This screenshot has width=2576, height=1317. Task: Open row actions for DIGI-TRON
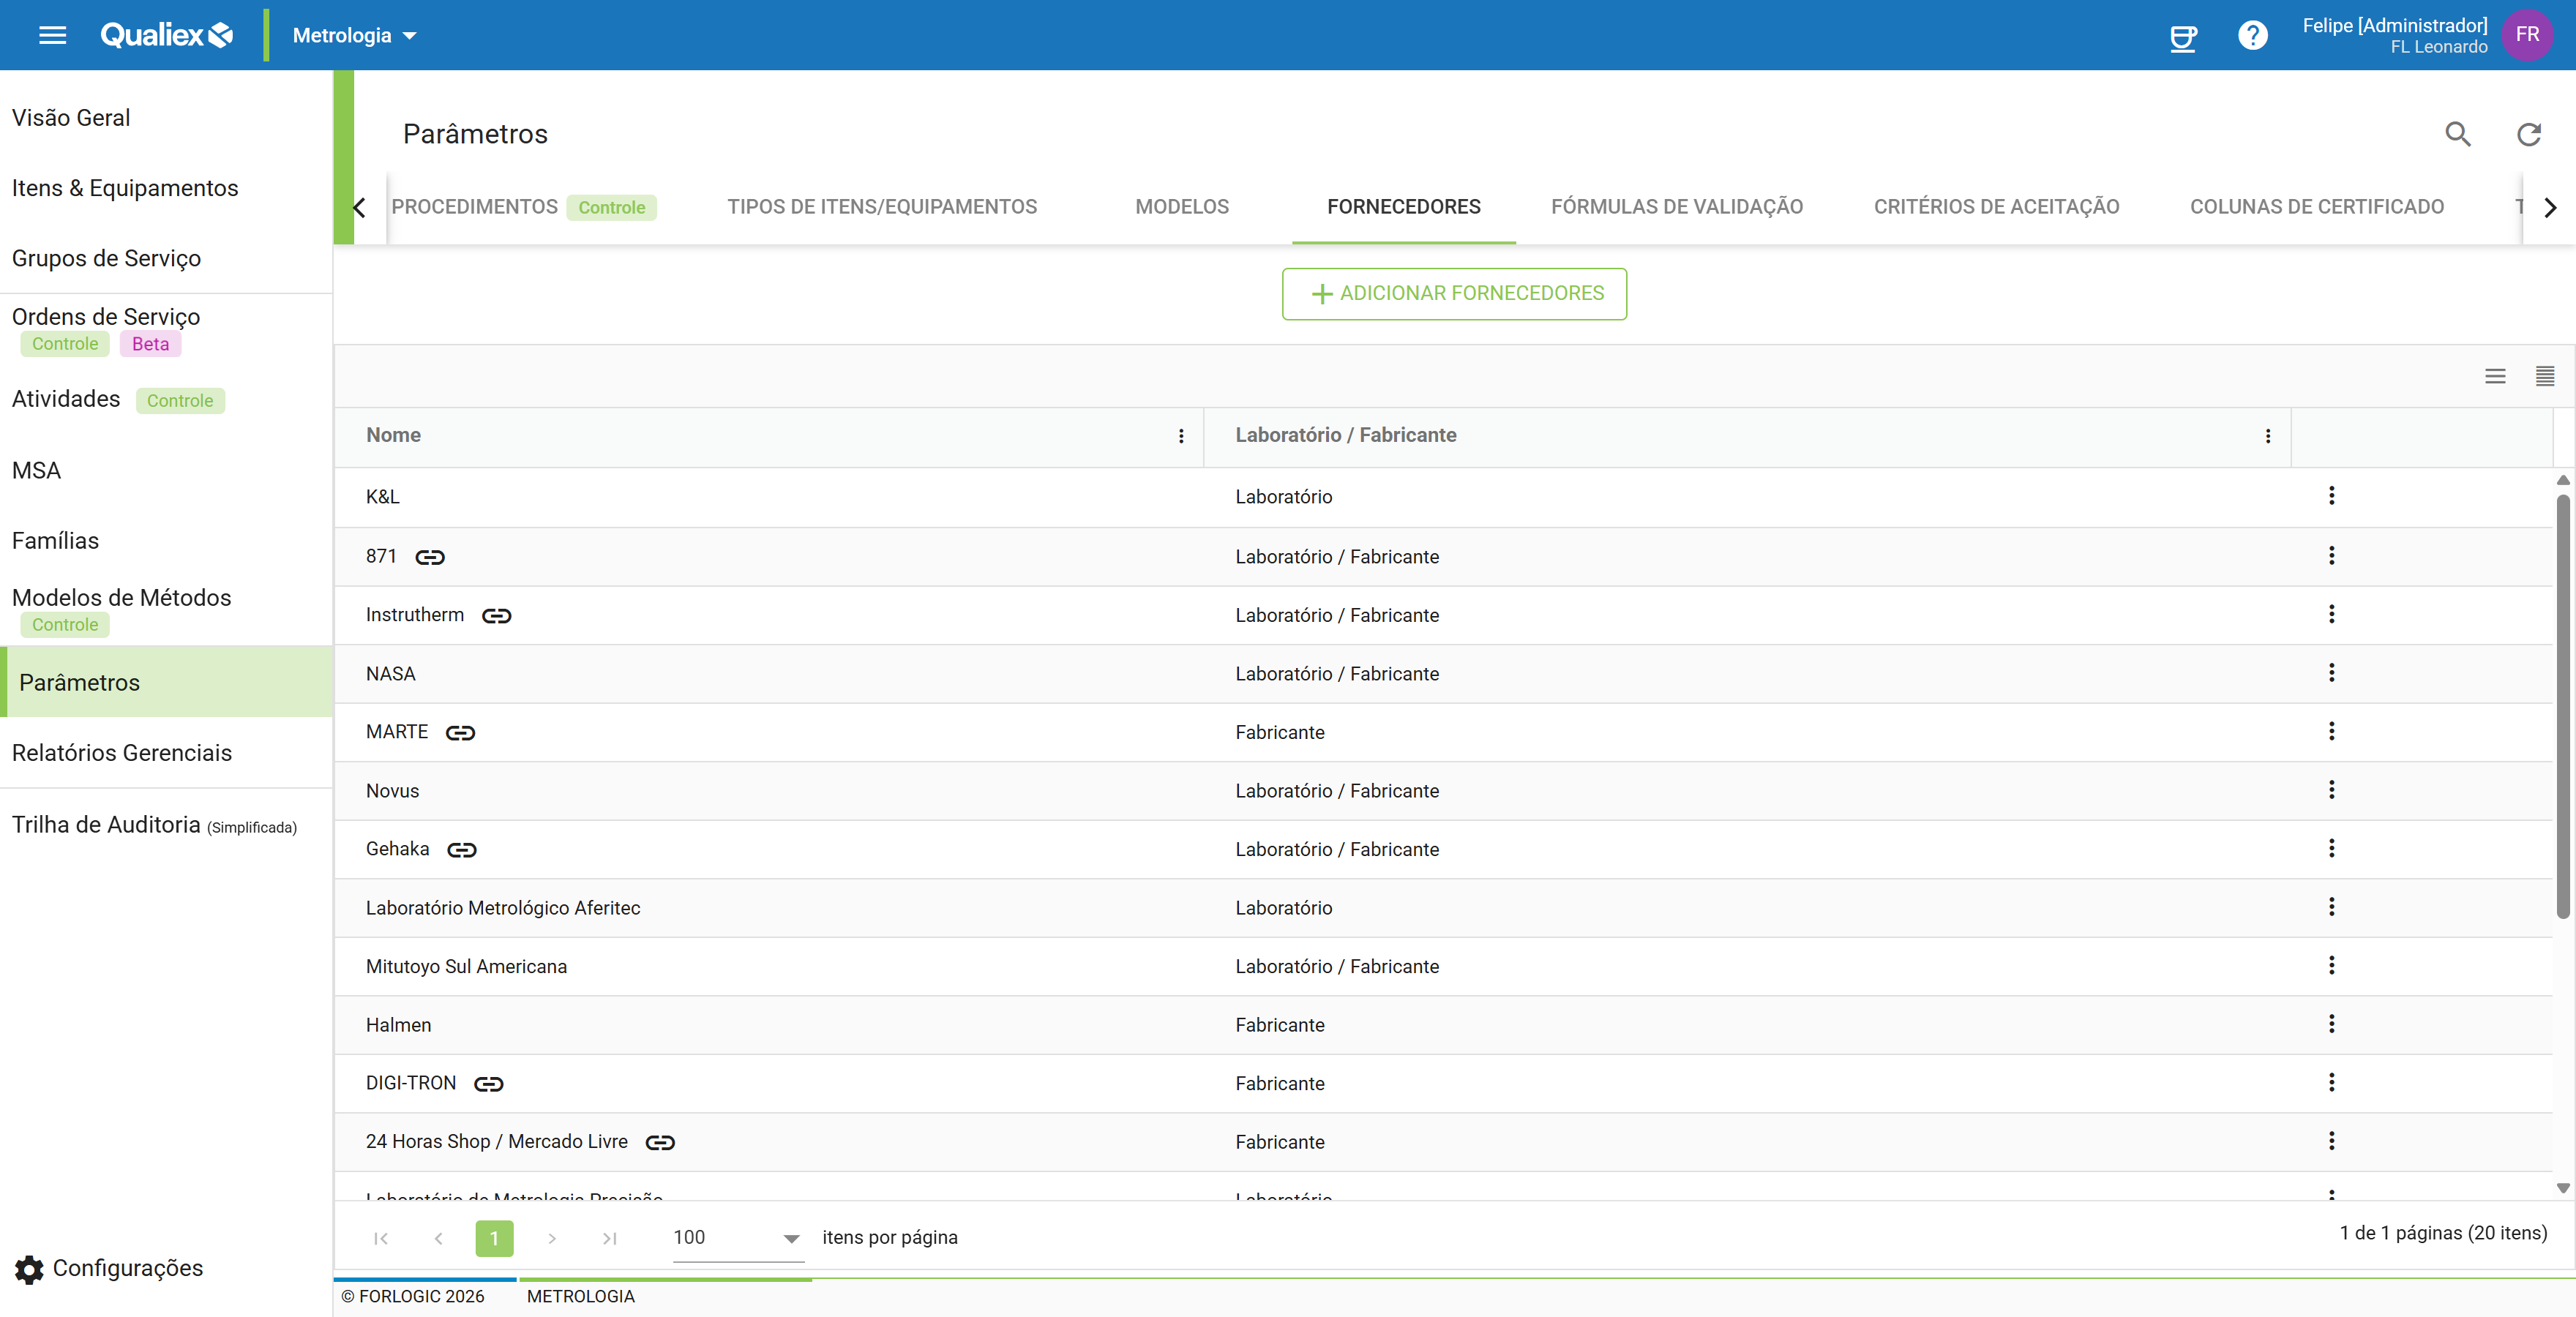point(2331,1082)
